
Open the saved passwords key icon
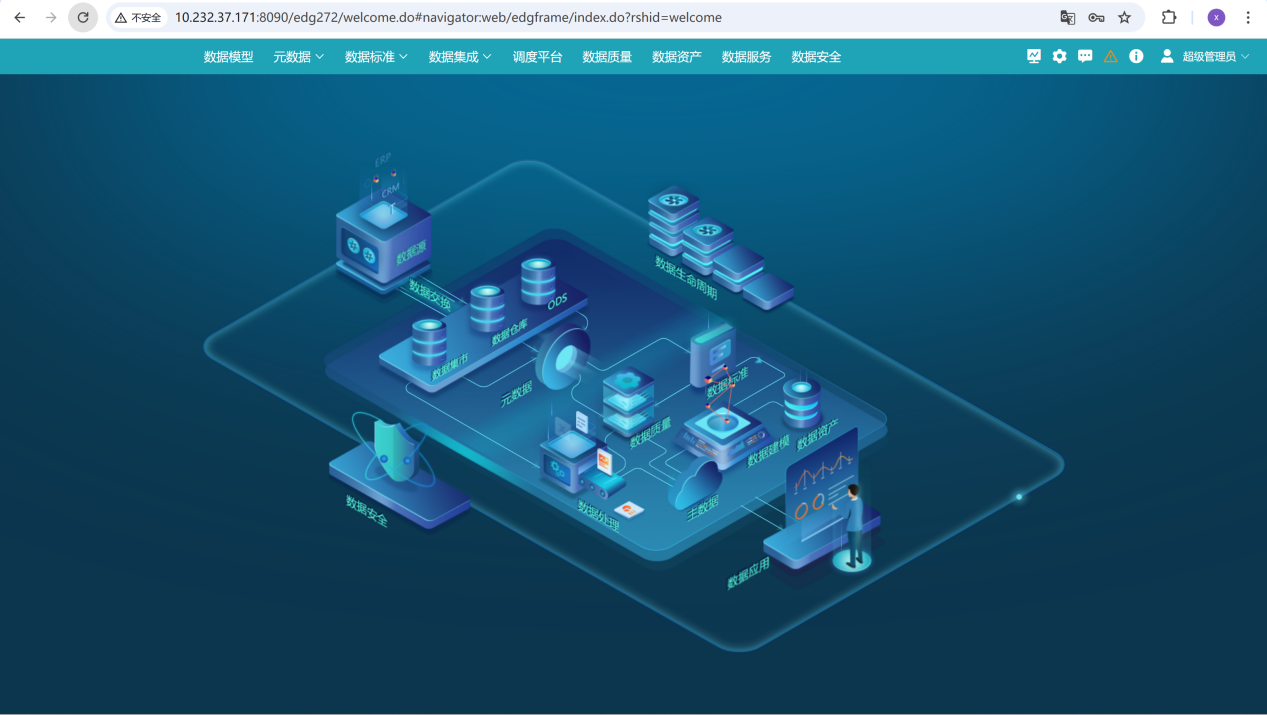(1096, 18)
